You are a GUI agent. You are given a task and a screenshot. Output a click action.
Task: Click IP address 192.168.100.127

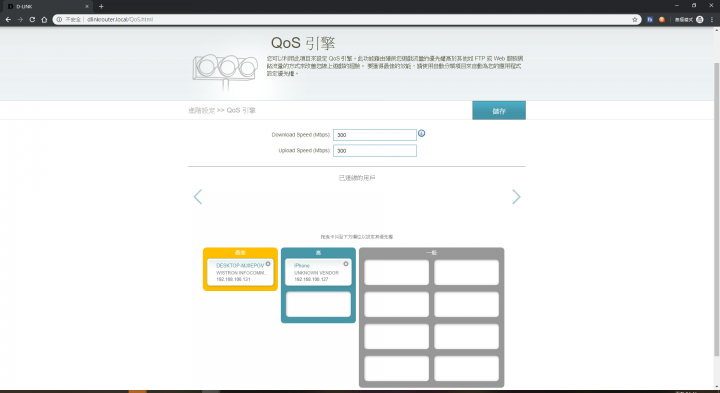pyautogui.click(x=311, y=279)
